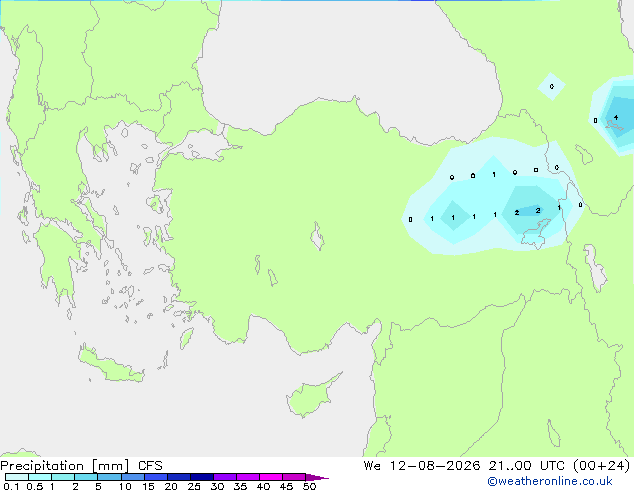The width and height of the screenshot is (634, 490).
Task: Click the above-50 mm legend arrow tip
Action: point(317,477)
